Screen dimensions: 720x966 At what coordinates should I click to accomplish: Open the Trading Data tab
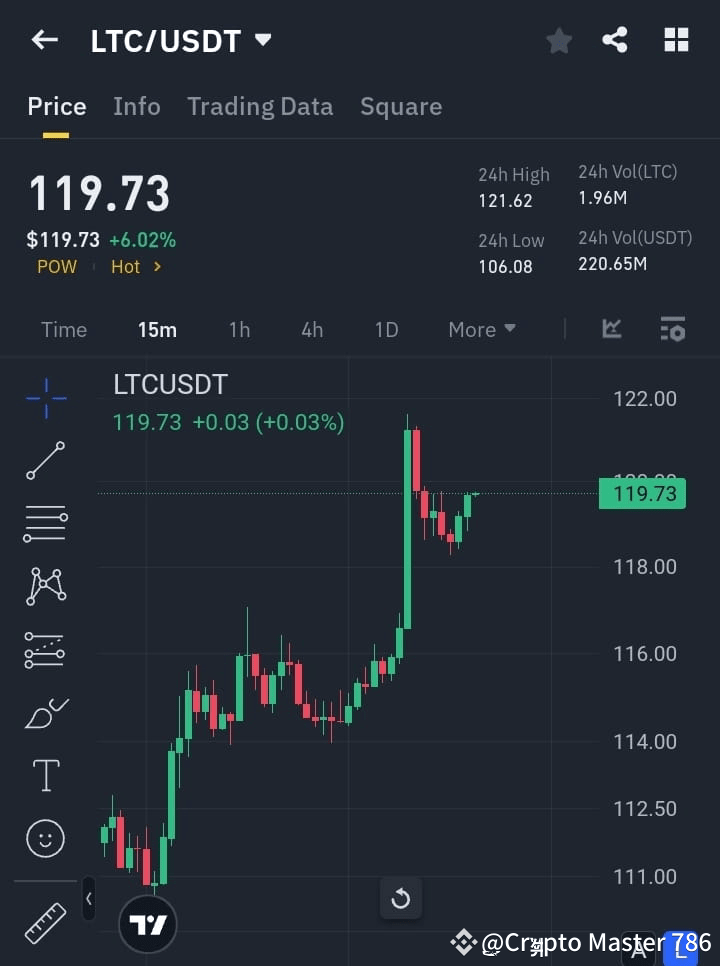pos(260,107)
